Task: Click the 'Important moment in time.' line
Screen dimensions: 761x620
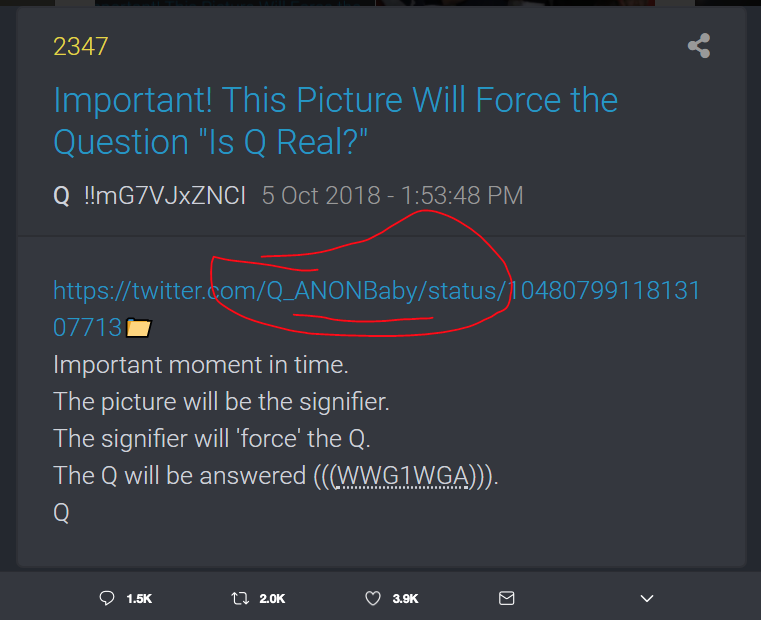Action: click(201, 365)
